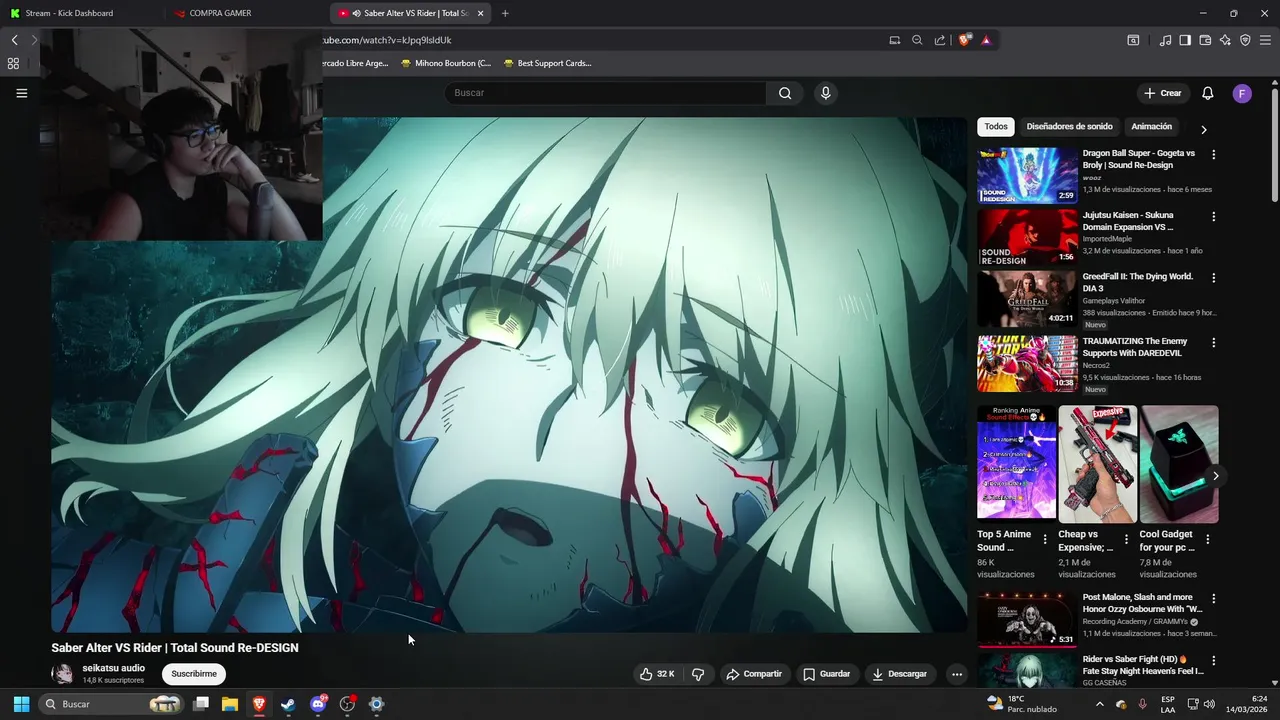Open Mihono Bourbon bookmark

coord(445,63)
